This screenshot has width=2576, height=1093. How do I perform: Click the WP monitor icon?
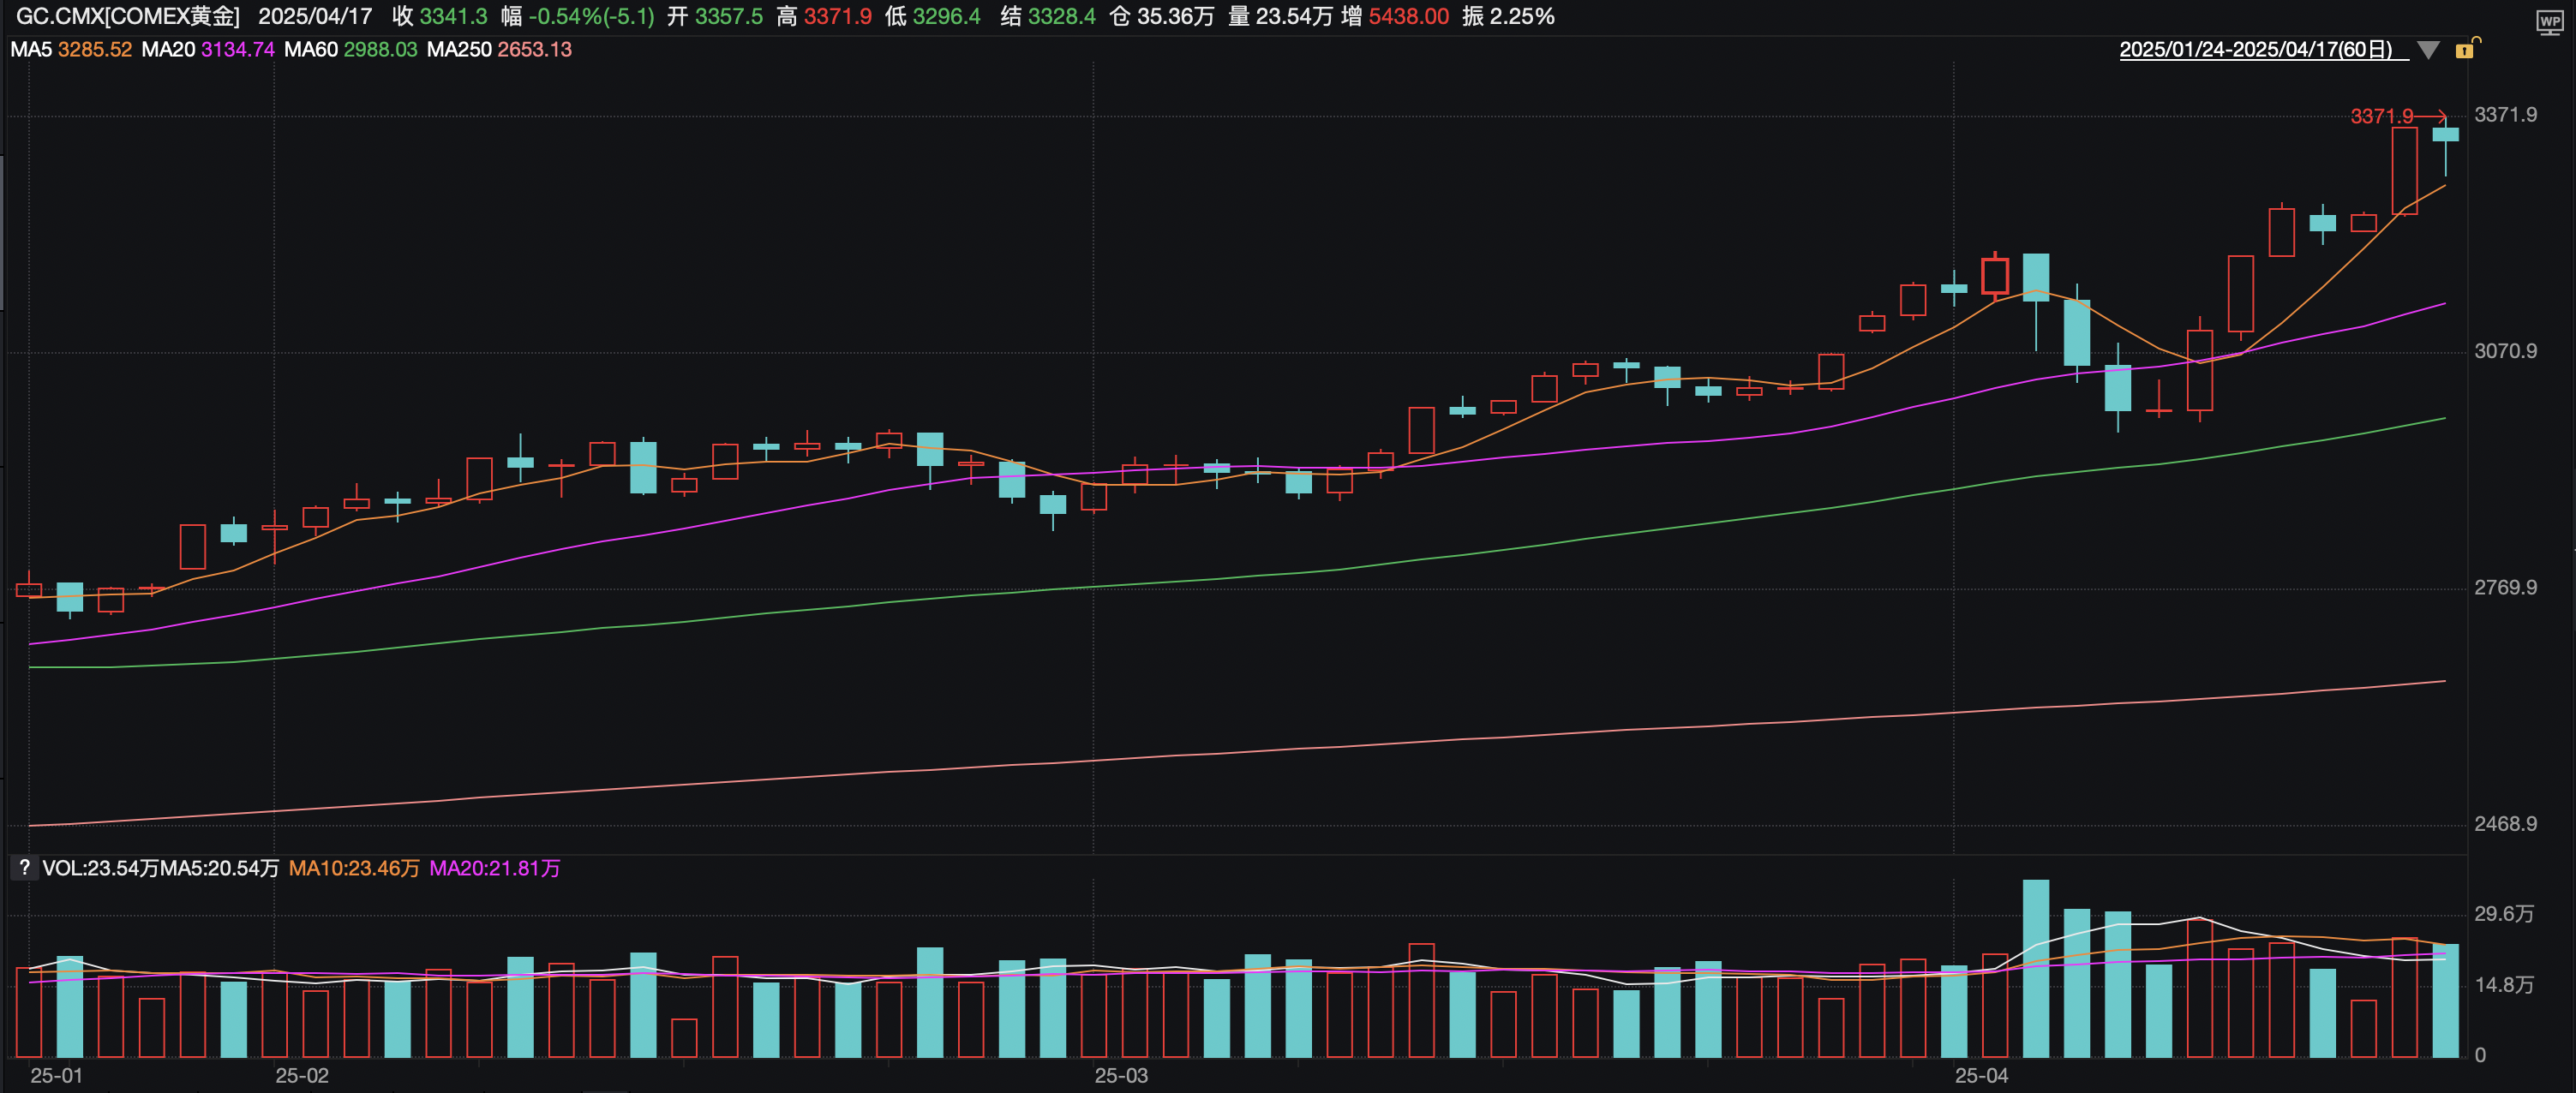point(2549,21)
